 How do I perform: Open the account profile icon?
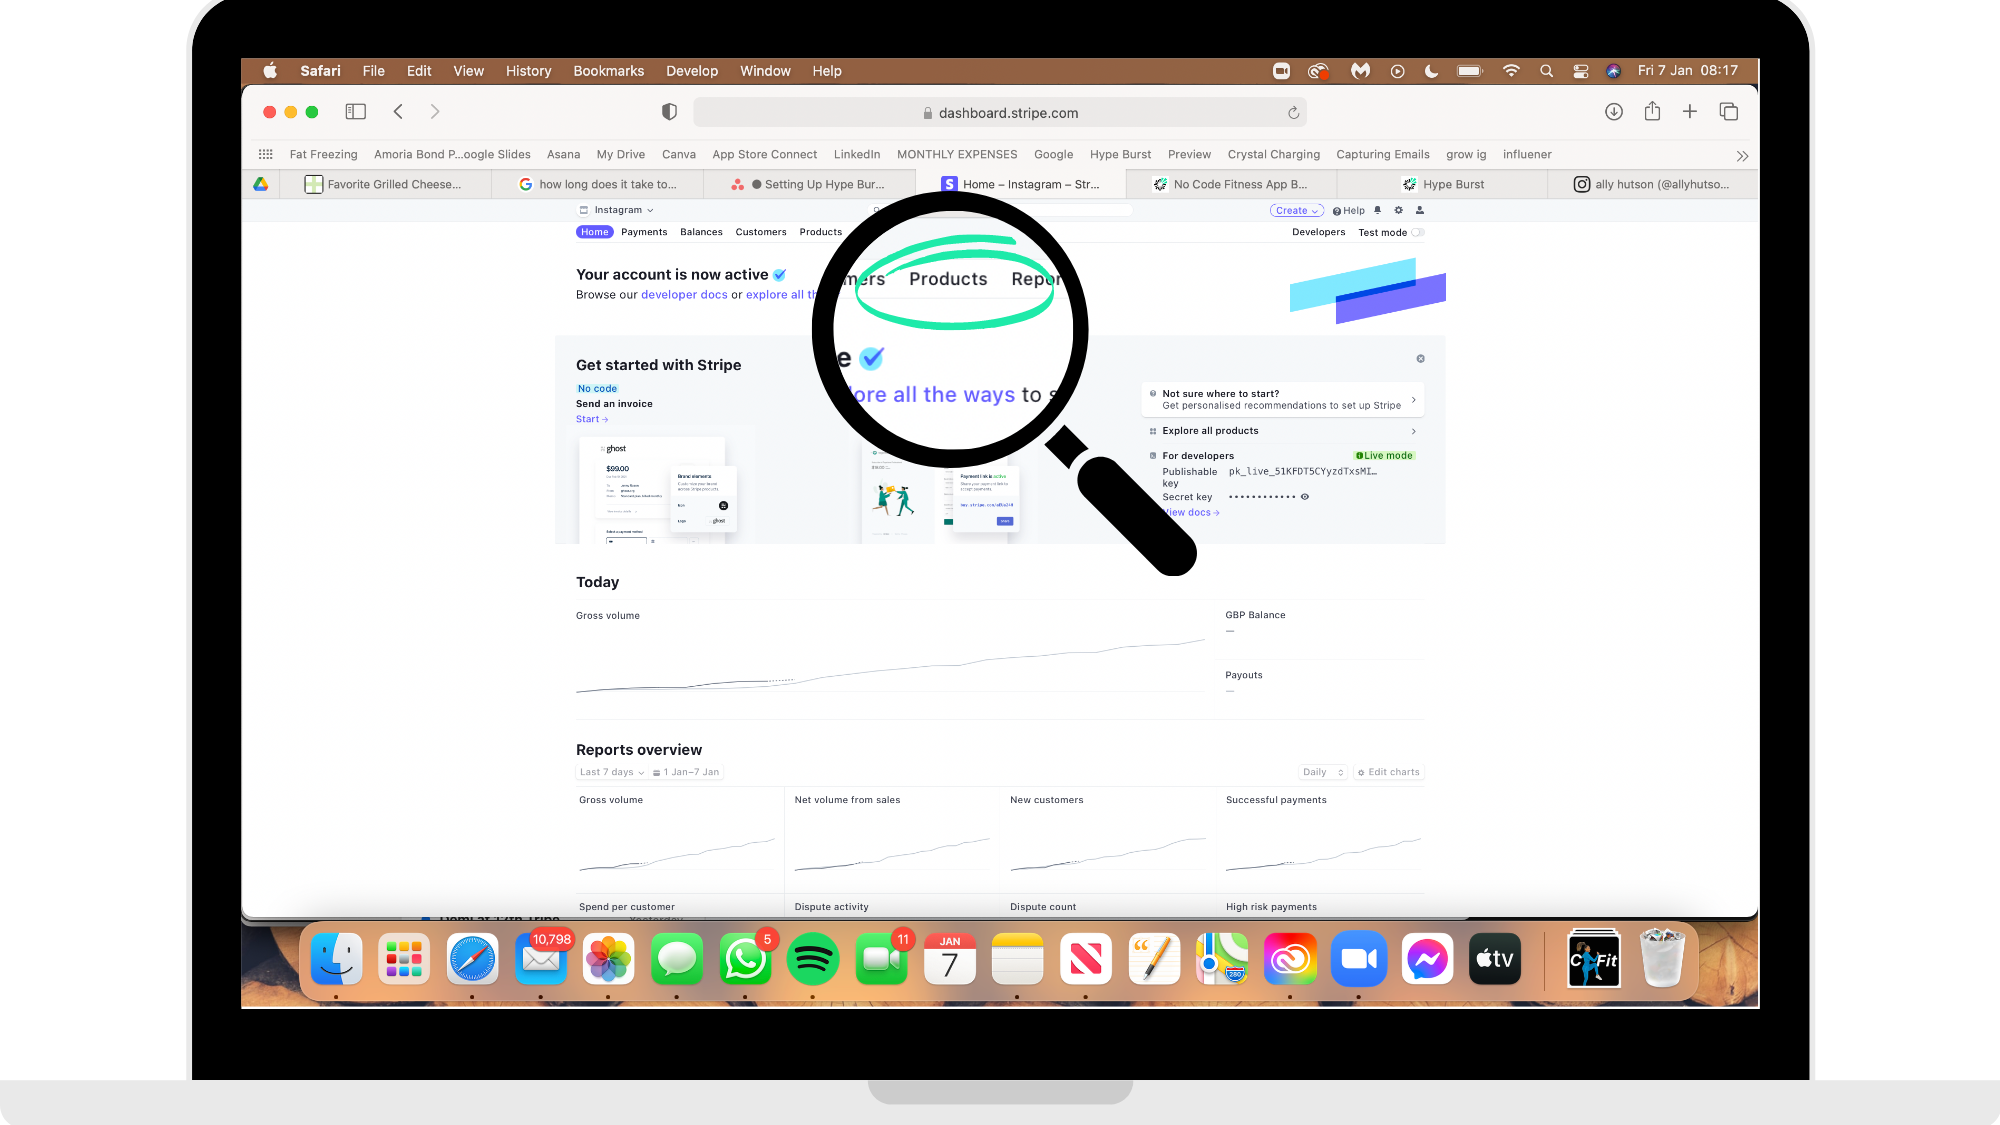[1419, 210]
